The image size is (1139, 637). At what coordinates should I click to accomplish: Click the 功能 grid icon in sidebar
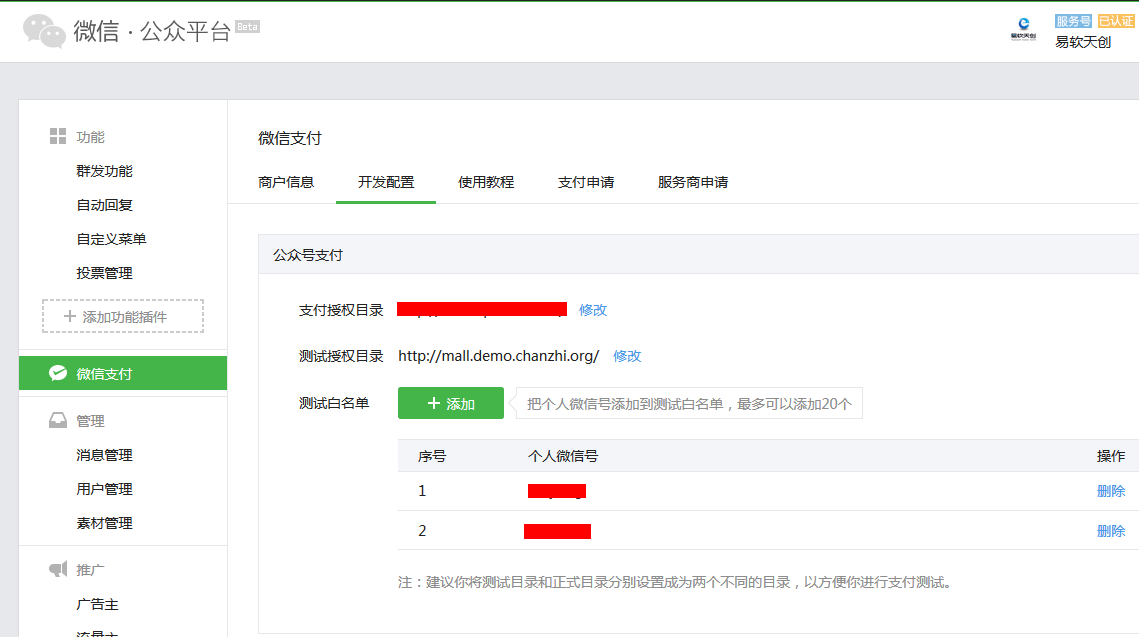tap(57, 136)
